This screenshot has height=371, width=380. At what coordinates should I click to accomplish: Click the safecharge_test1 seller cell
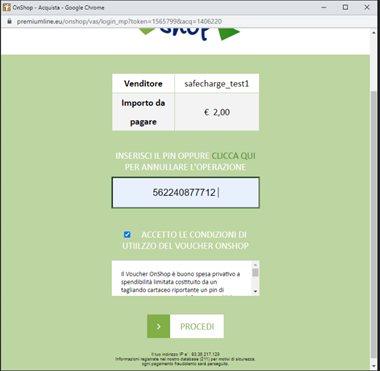[217, 83]
